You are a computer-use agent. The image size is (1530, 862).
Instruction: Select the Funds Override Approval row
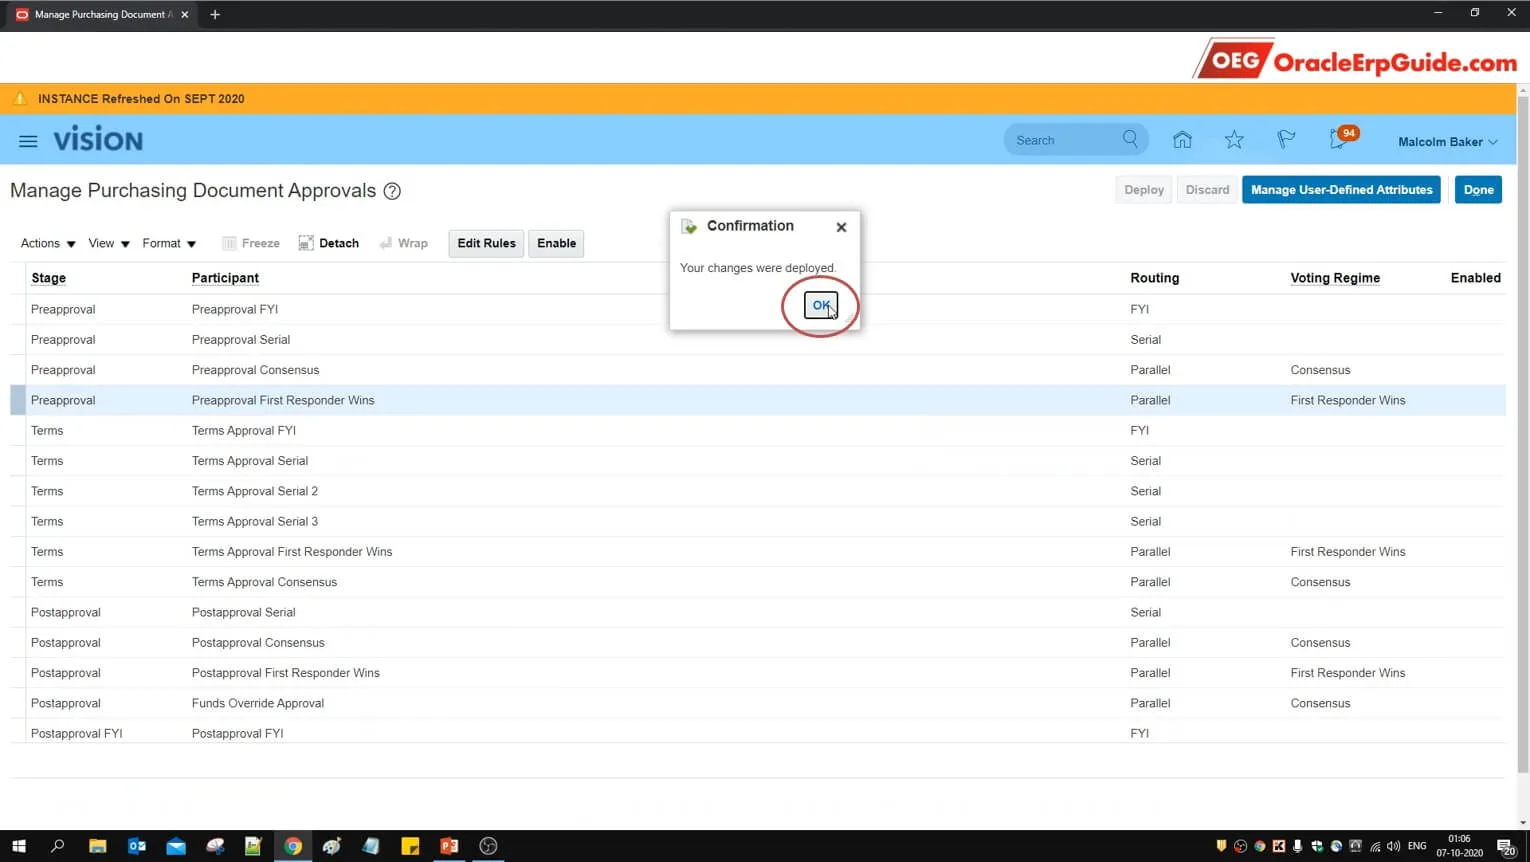pyautogui.click(x=758, y=703)
